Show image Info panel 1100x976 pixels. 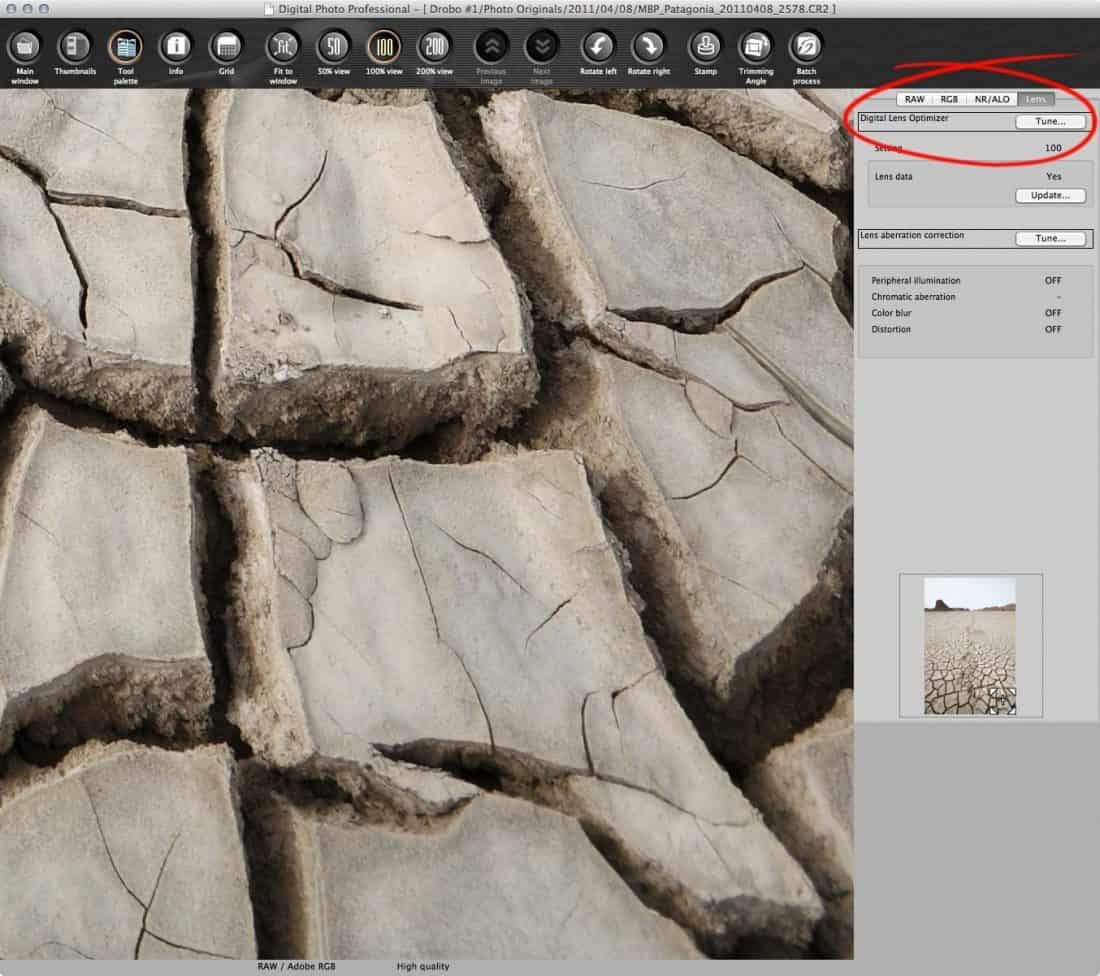pyautogui.click(x=176, y=47)
